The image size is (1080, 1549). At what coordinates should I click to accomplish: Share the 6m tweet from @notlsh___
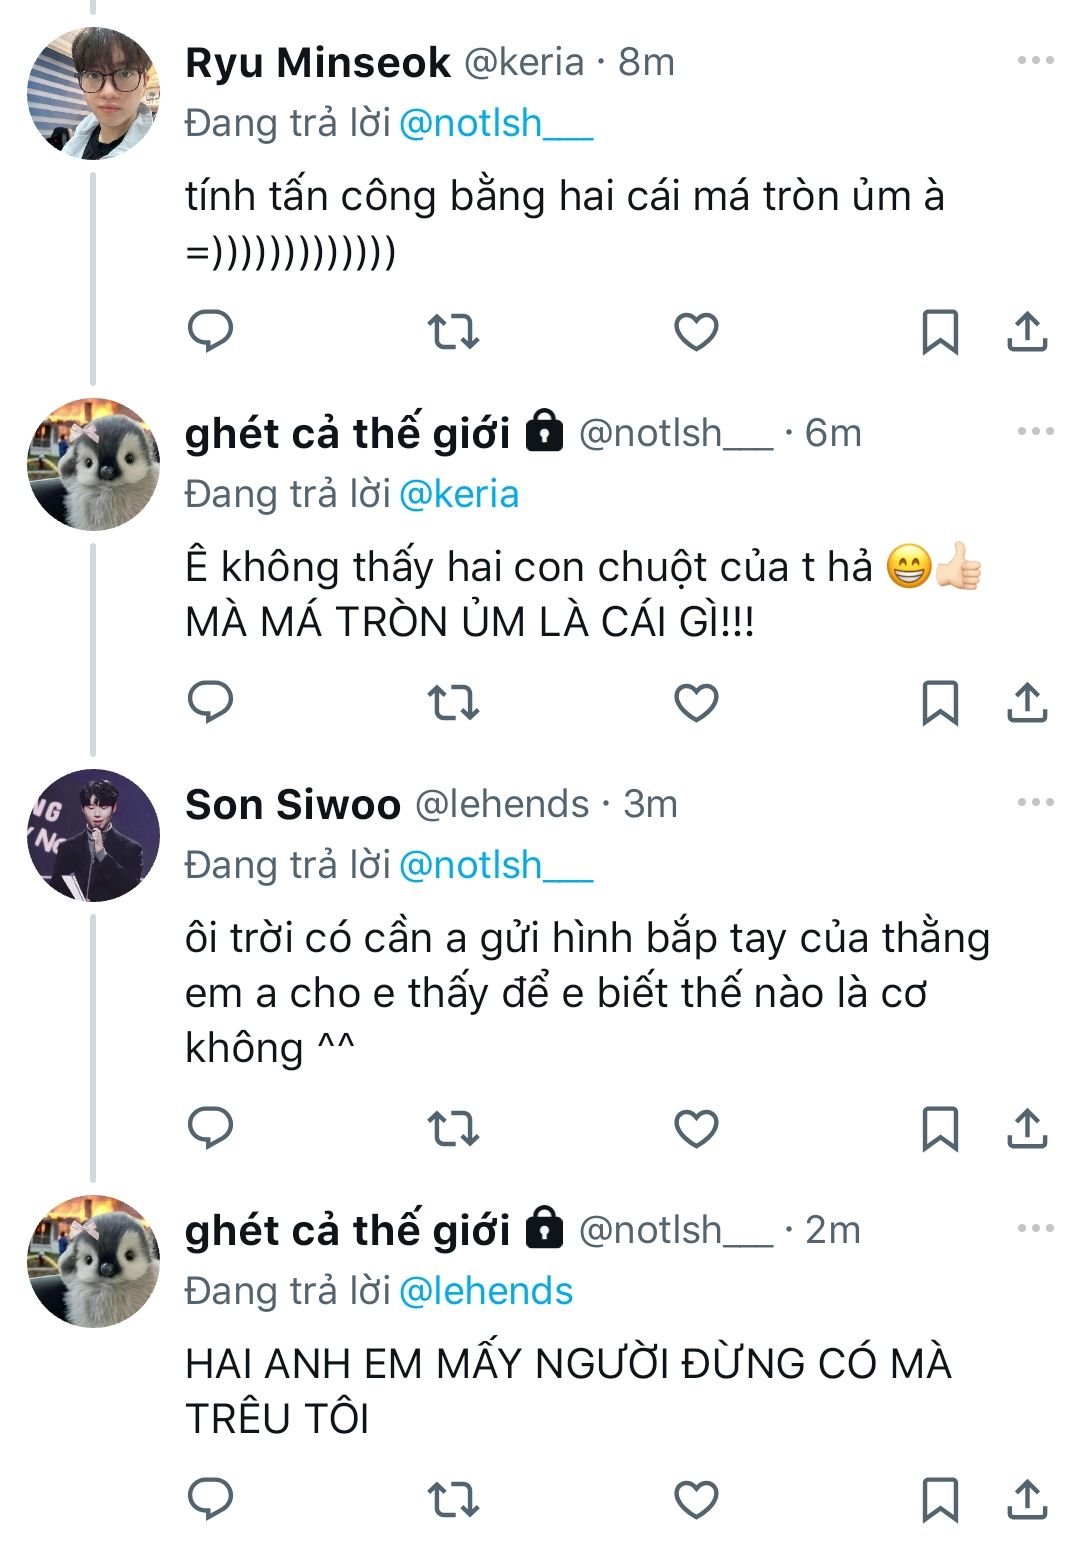[x=1027, y=702]
